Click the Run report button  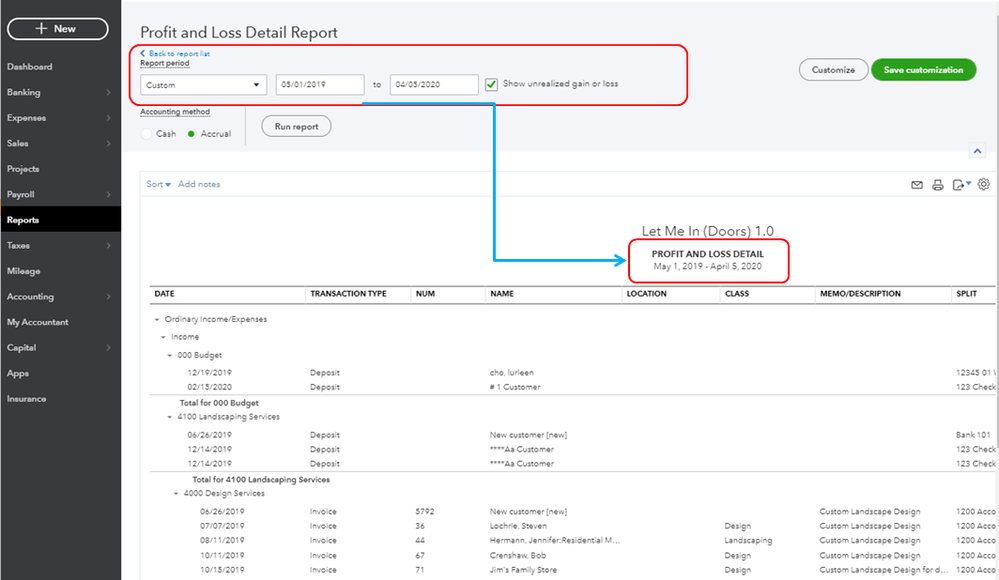coord(296,126)
